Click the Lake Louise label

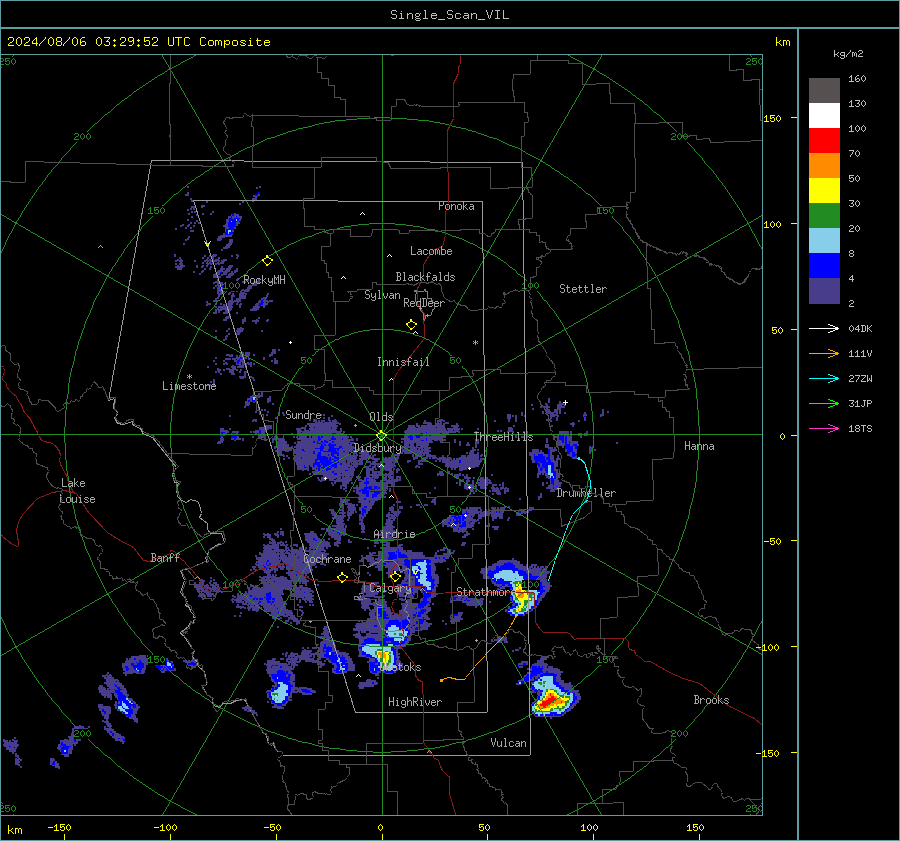click(77, 491)
